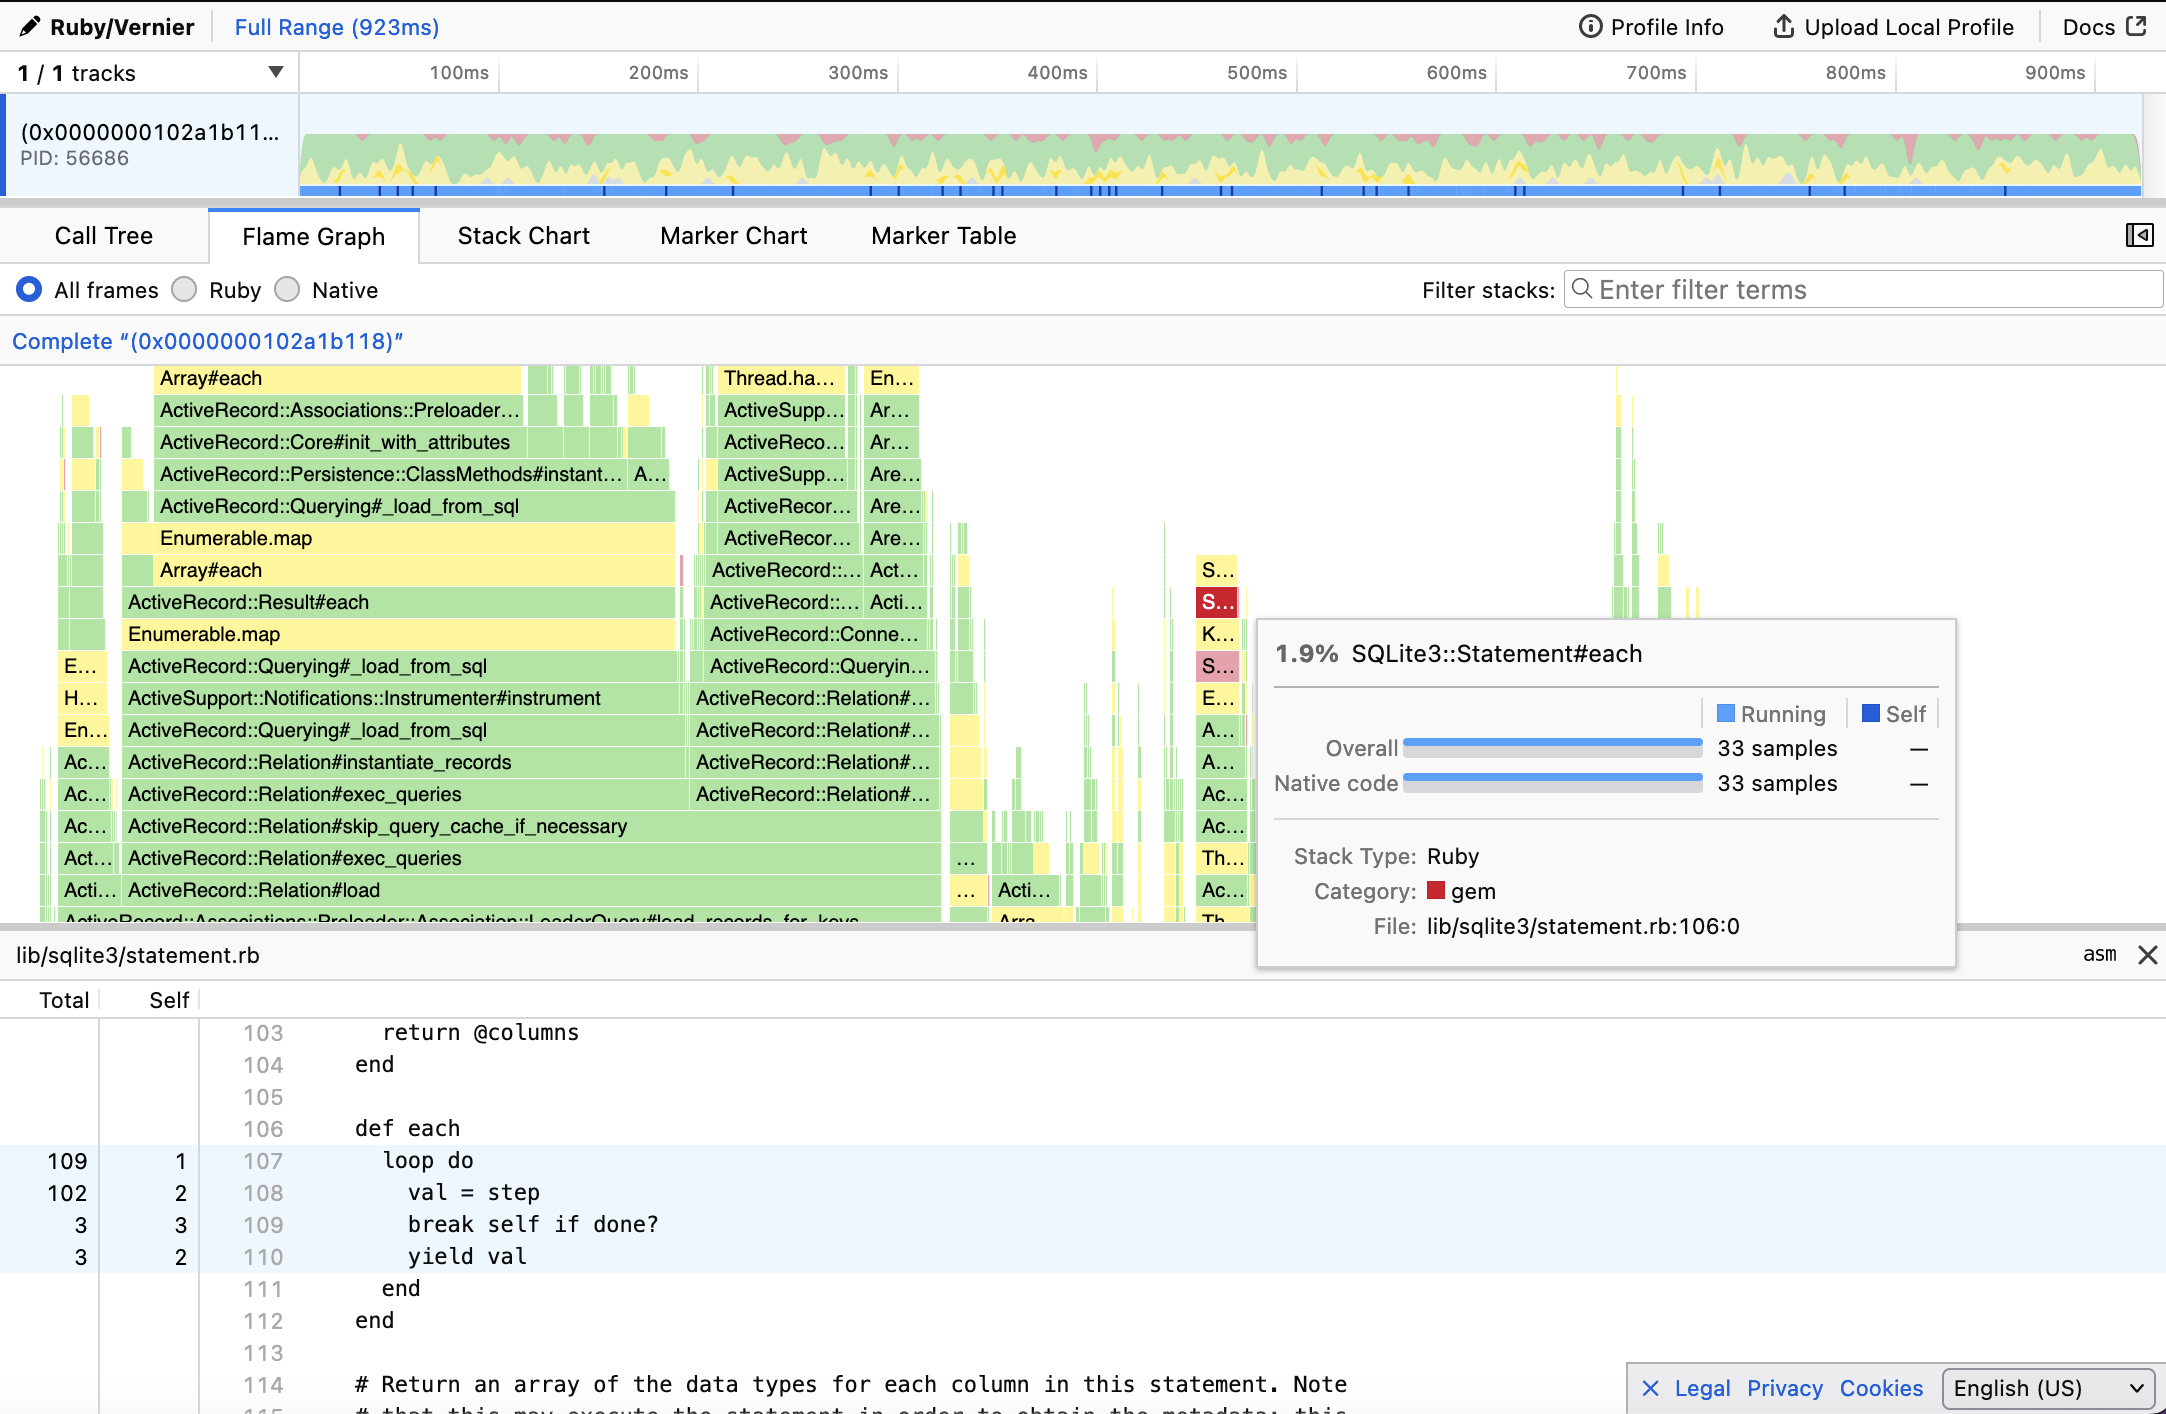This screenshot has height=1414, width=2166.
Task: Select the Native frames radio button
Action: pos(287,290)
